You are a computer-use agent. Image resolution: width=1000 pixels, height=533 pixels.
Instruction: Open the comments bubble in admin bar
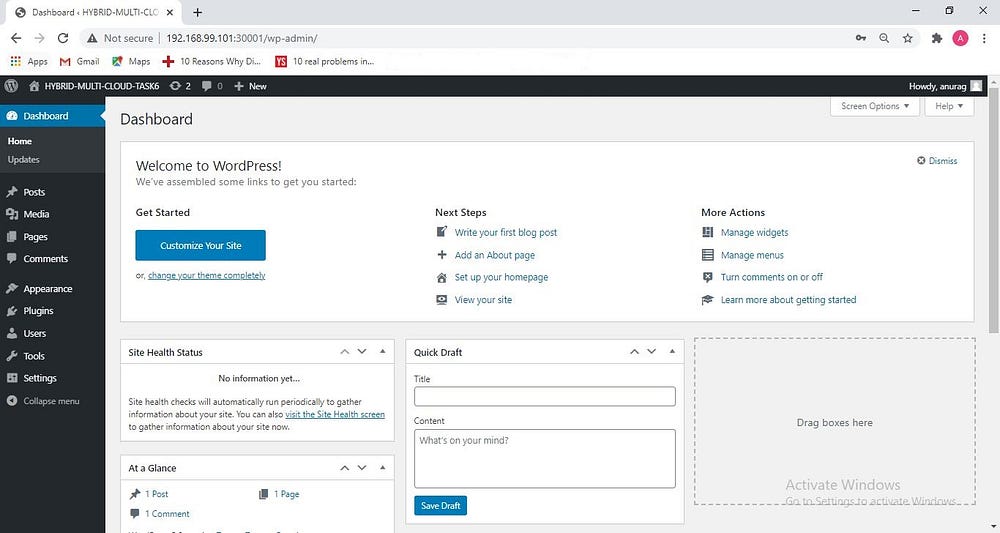point(212,86)
